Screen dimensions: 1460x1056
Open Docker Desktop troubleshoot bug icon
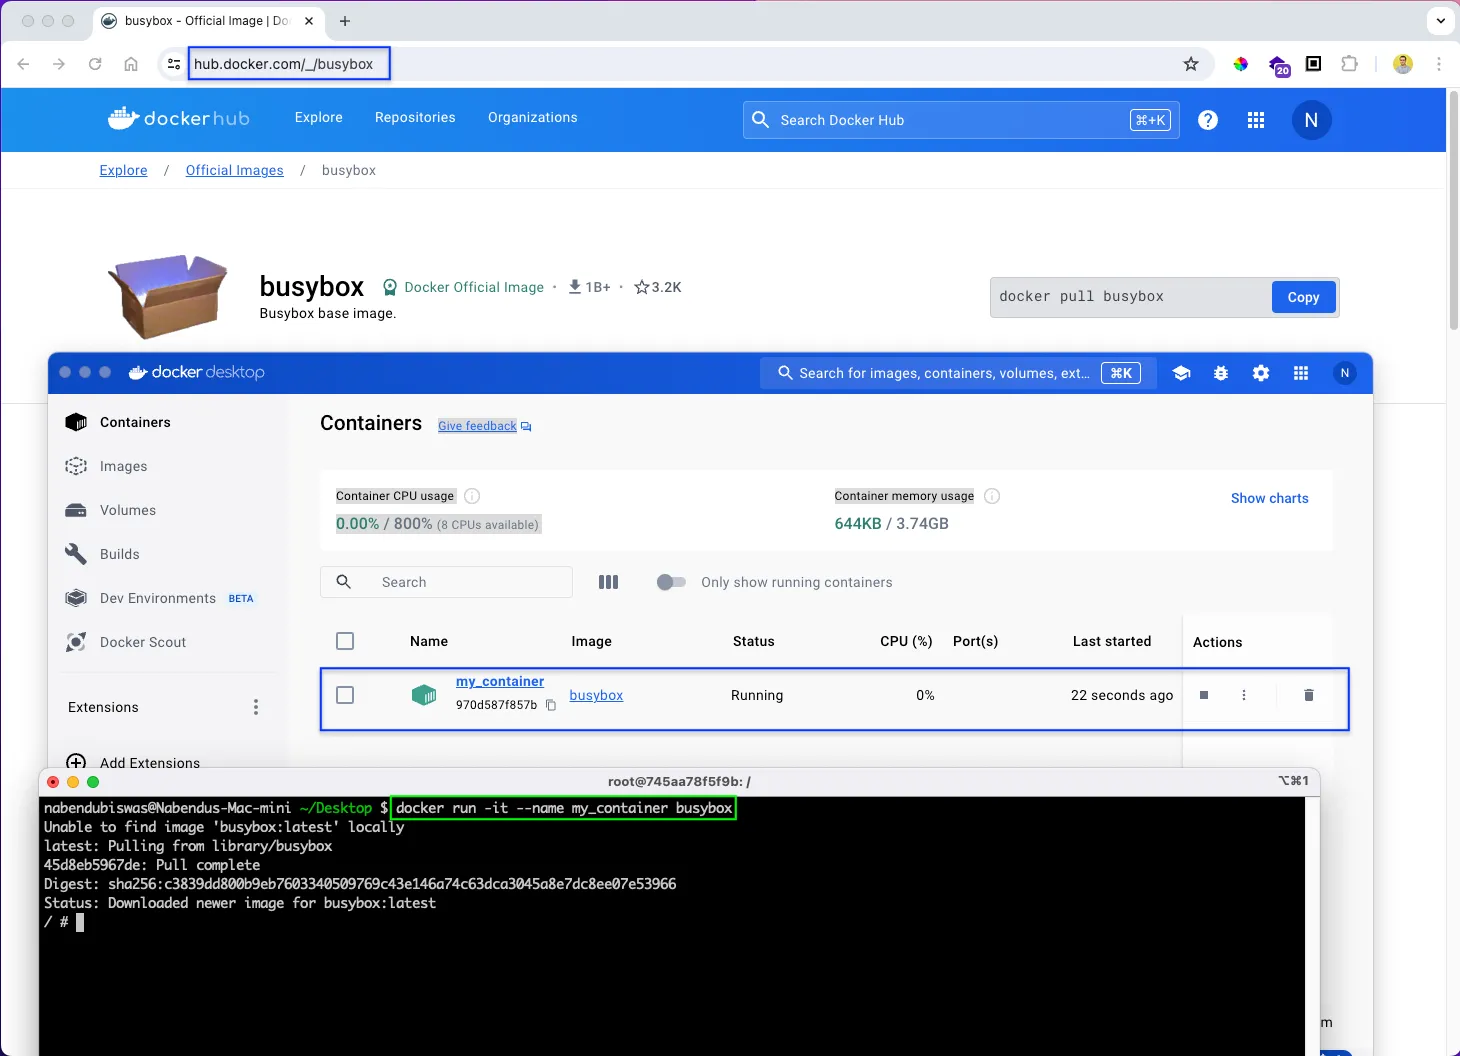(1221, 373)
